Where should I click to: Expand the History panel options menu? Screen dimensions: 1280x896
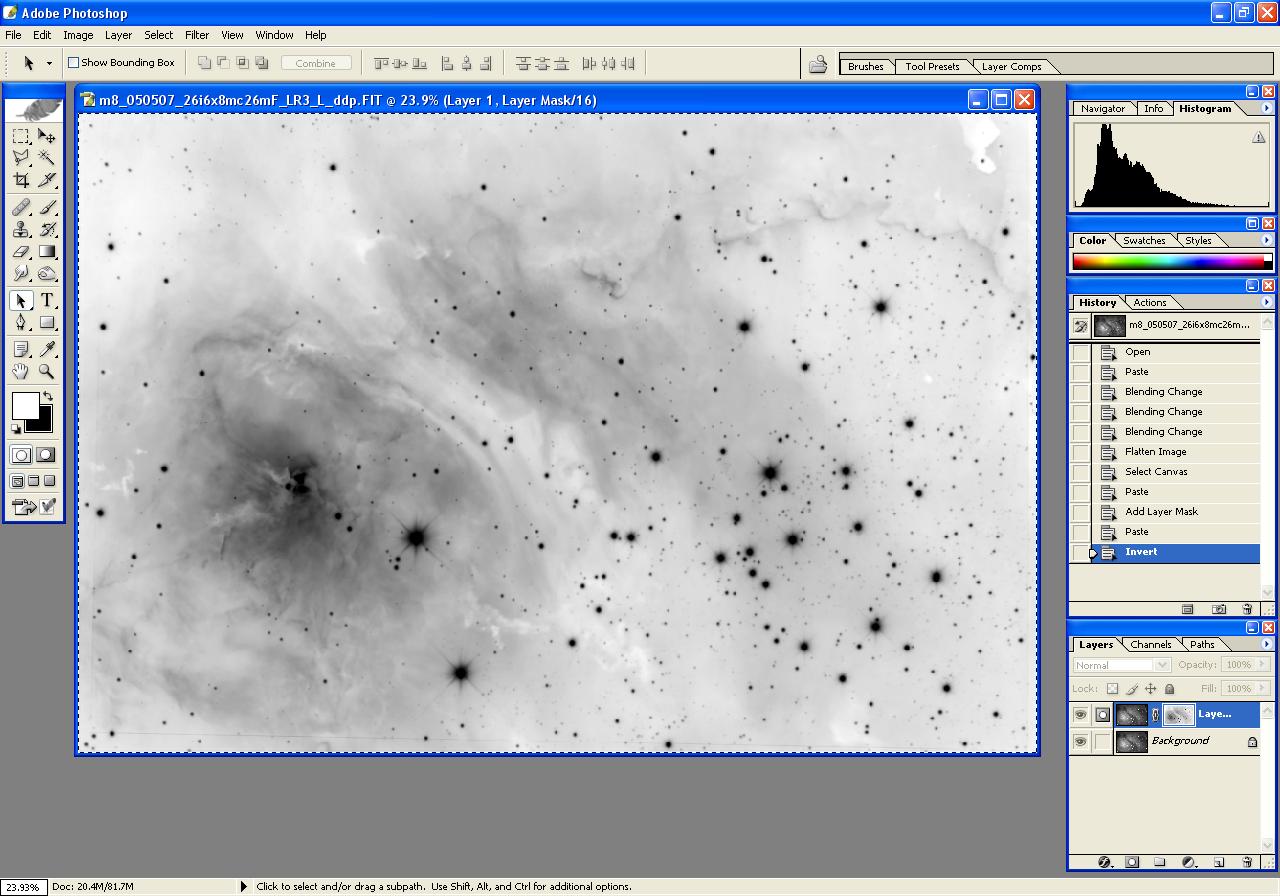tap(1266, 302)
